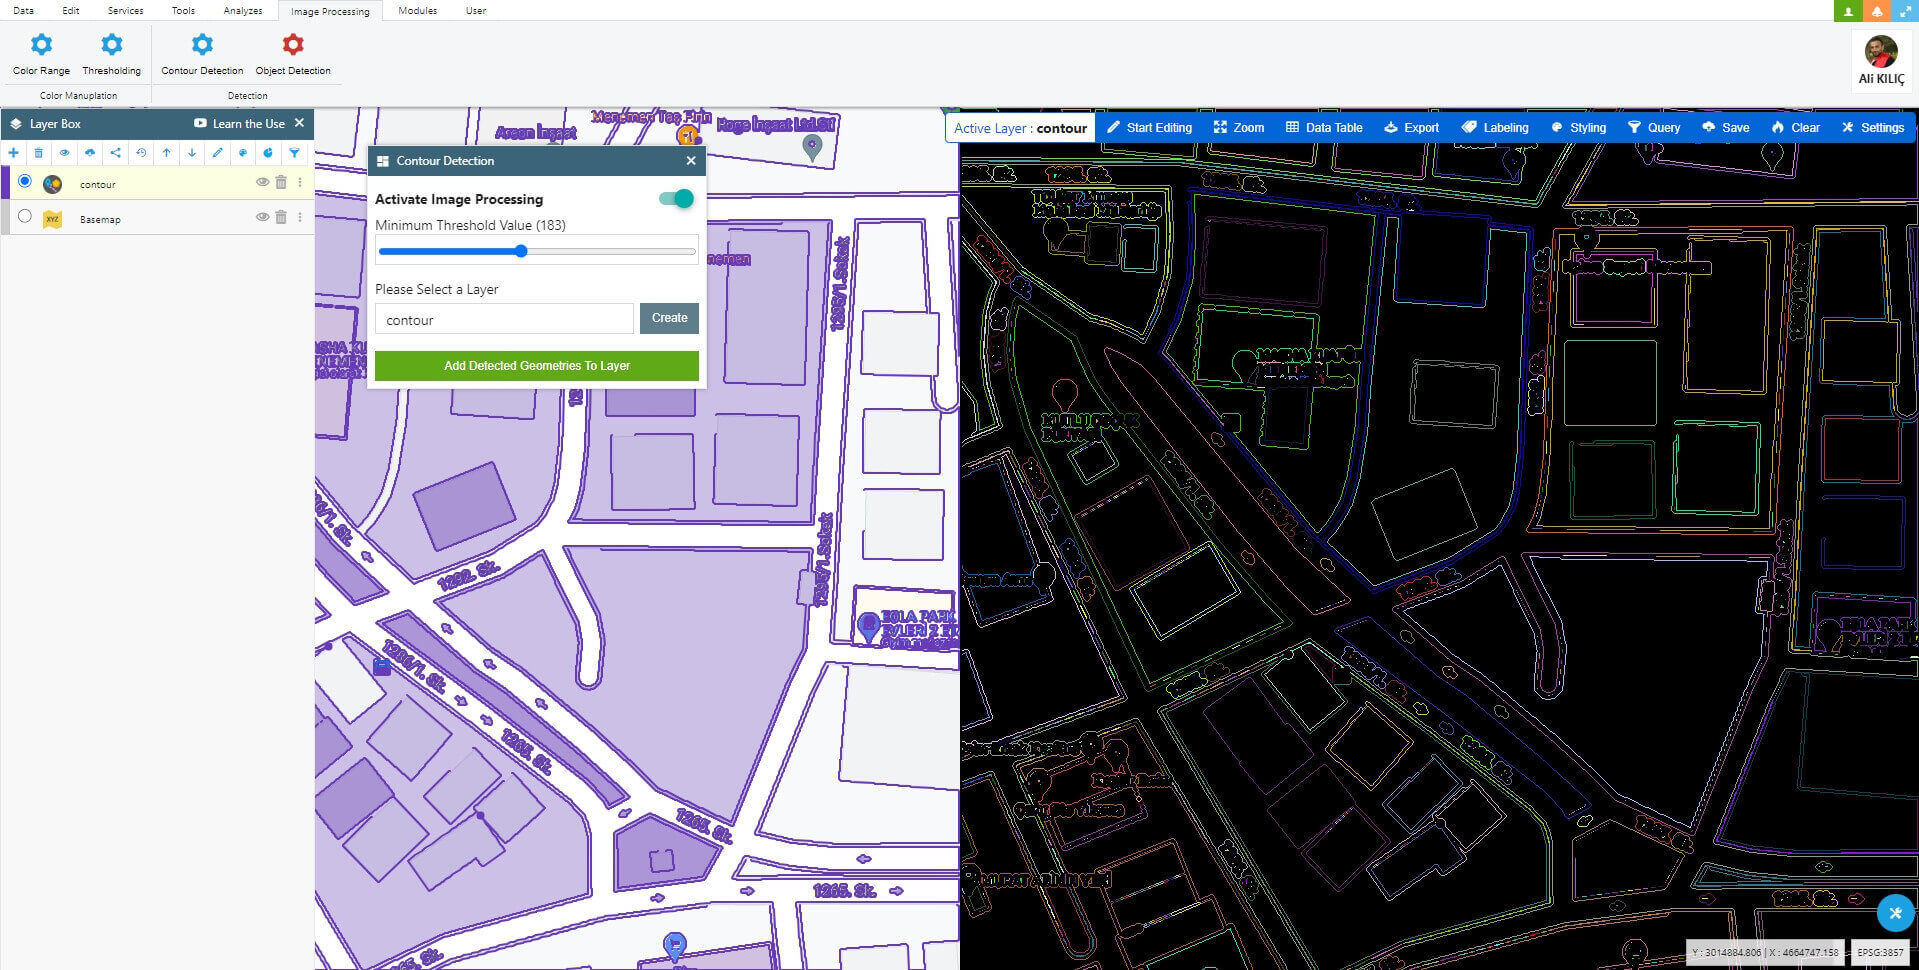Click the Basemap XYZ layer icon

(53, 219)
